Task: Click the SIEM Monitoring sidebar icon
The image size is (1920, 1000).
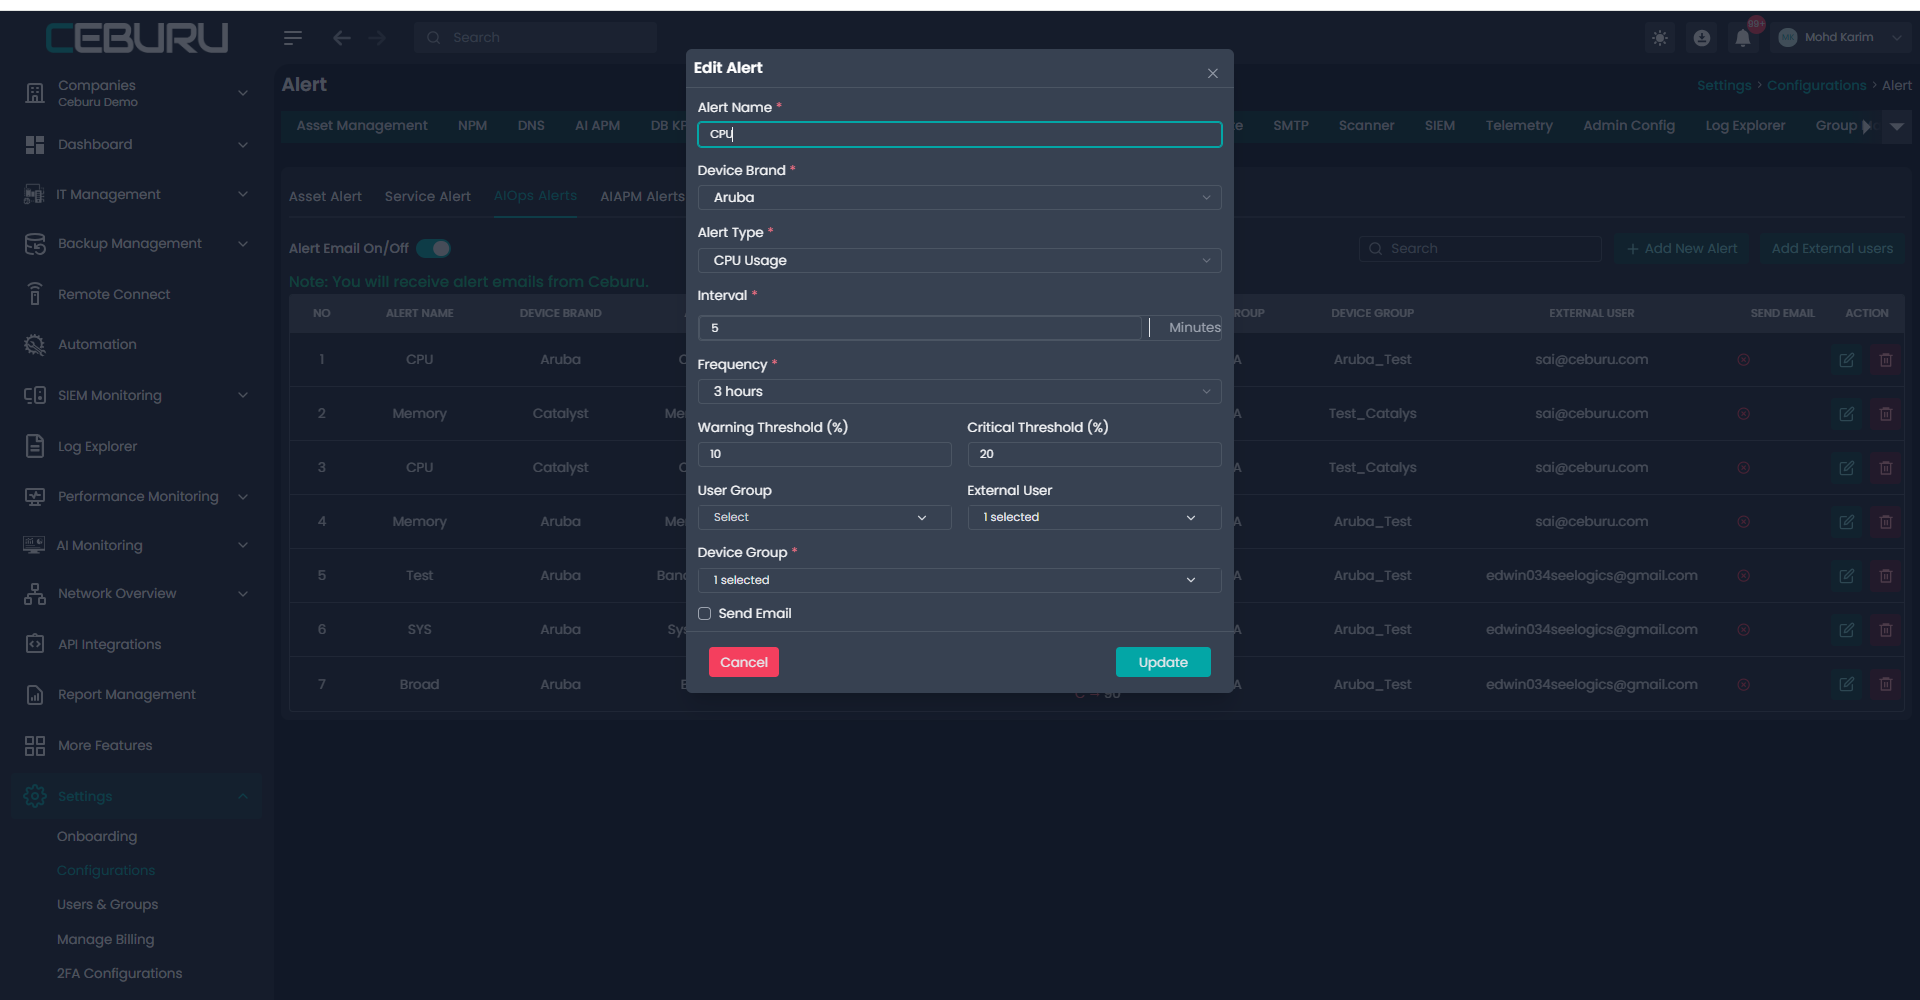Action: coord(35,396)
